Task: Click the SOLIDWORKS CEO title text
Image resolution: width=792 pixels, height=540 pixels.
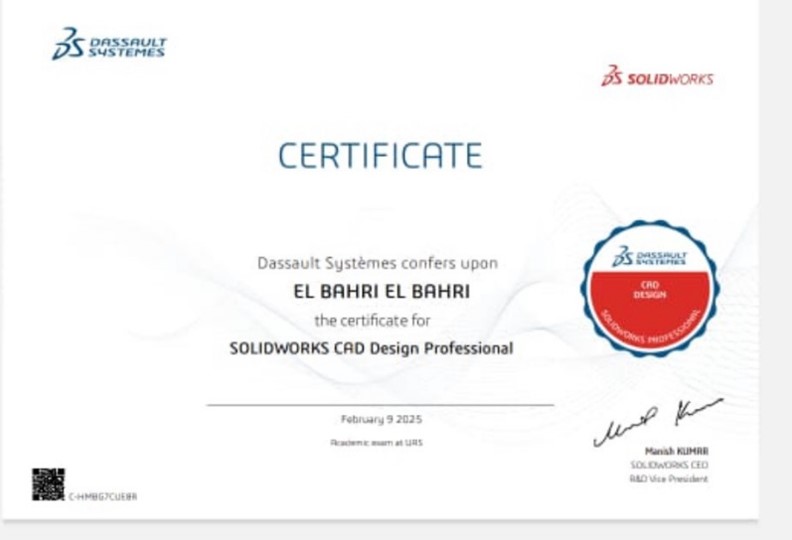Action: point(669,465)
